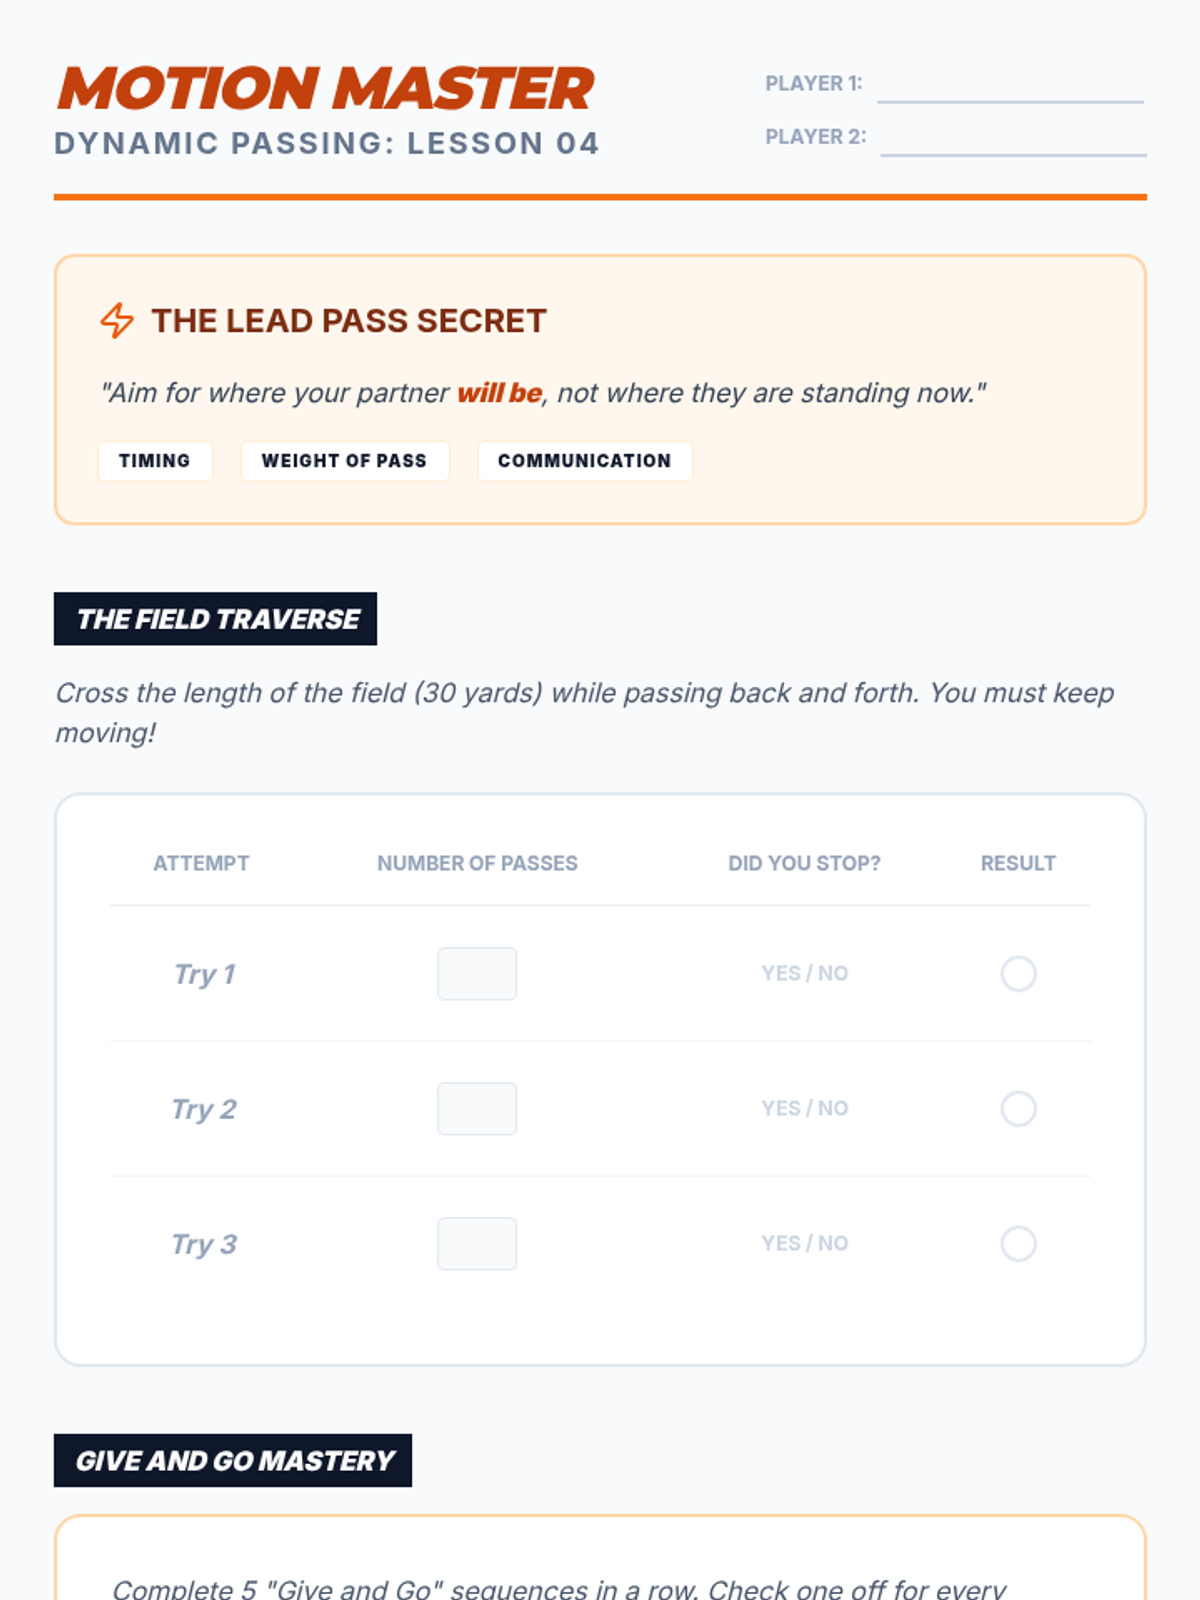Click THE FIELD TRAVERSE section header
Image resolution: width=1200 pixels, height=1600 pixels.
[x=216, y=619]
